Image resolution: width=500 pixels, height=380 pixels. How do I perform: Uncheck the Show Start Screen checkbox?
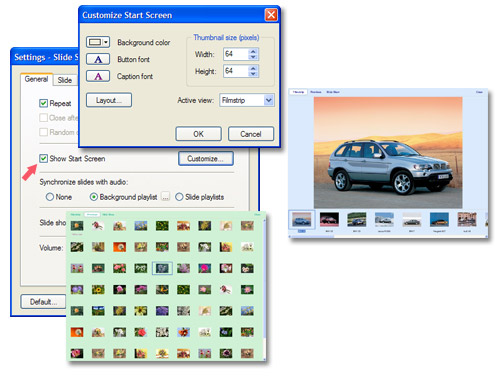(x=43, y=158)
